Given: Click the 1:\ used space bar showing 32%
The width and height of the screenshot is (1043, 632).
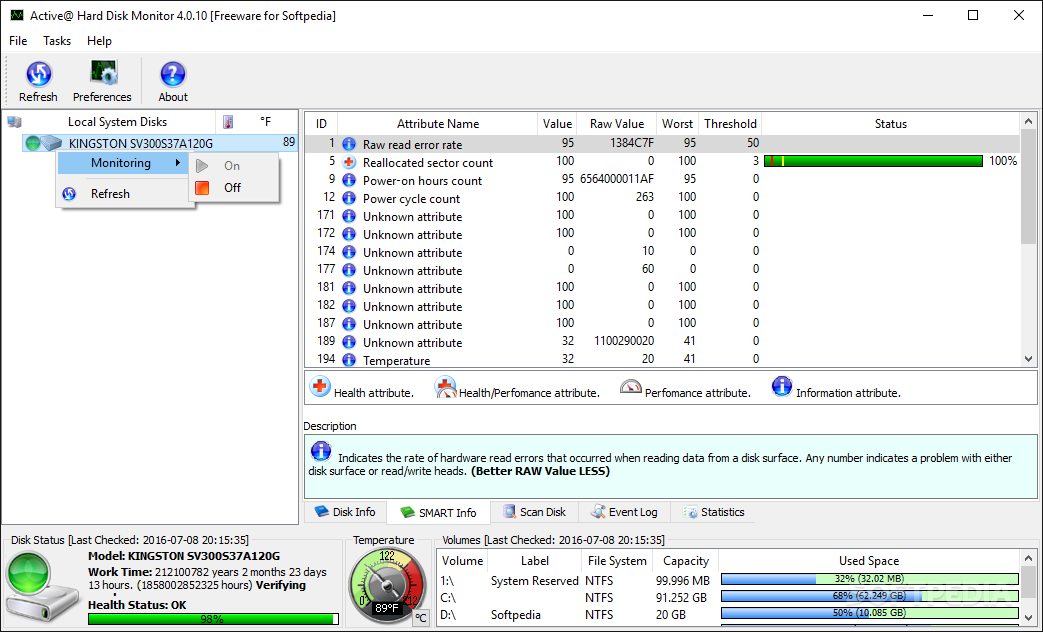Looking at the screenshot, I should (869, 579).
